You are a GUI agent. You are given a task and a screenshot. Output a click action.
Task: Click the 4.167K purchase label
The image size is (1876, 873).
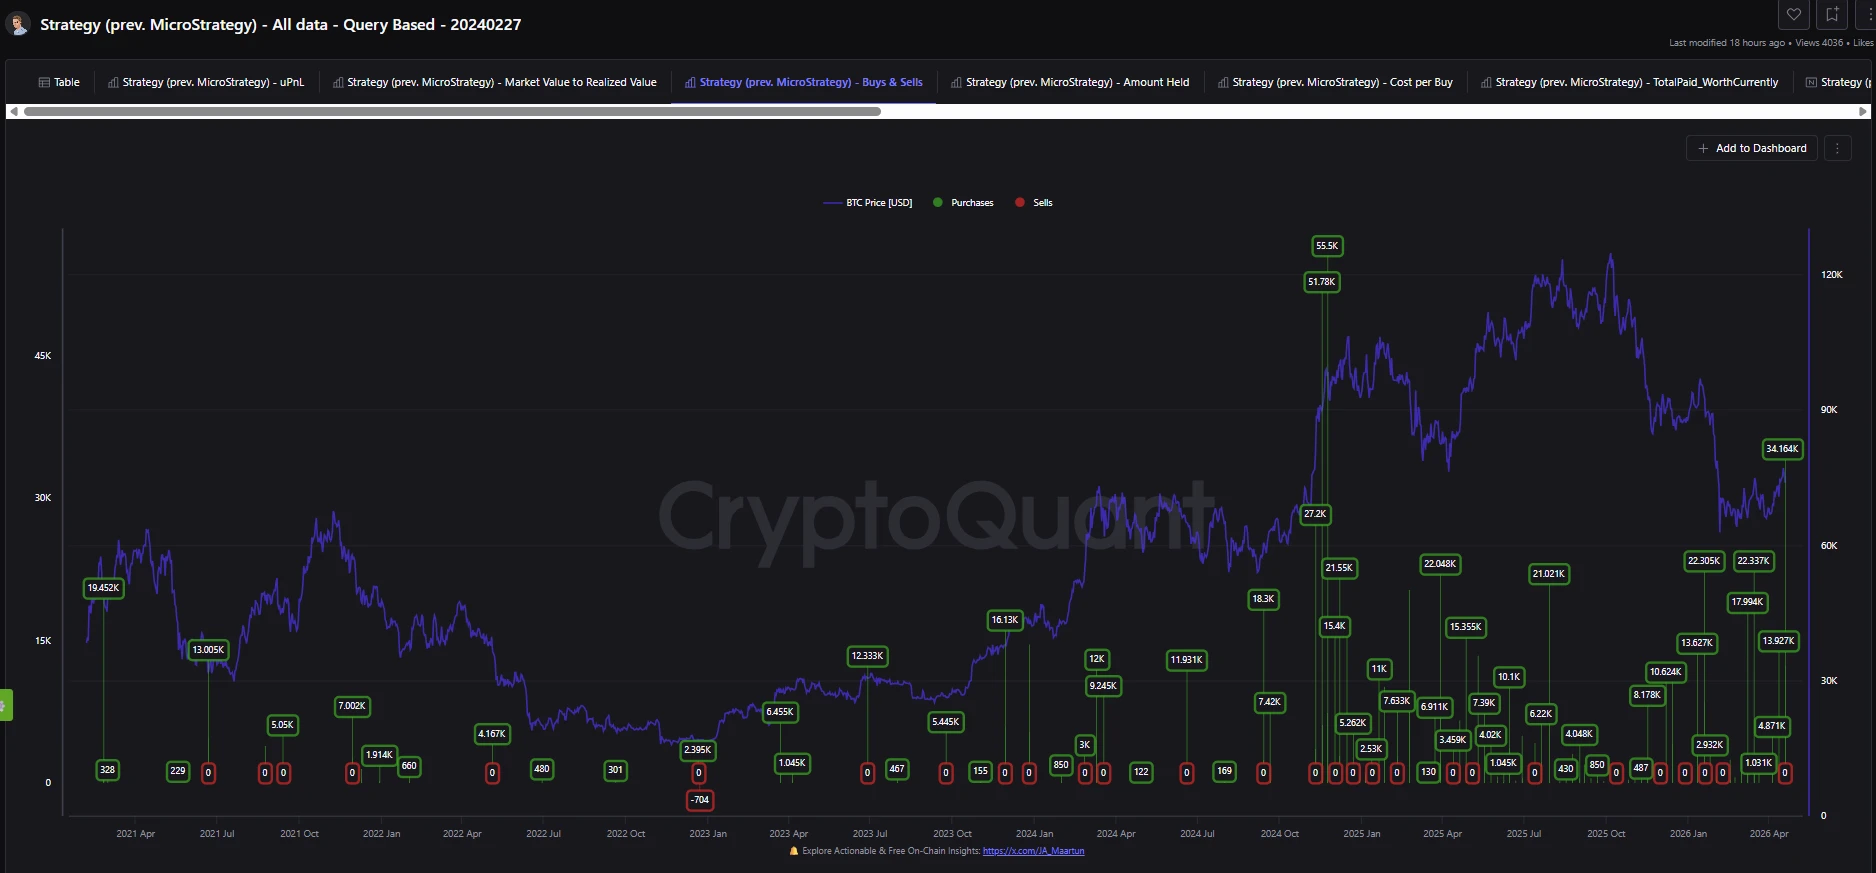click(x=492, y=734)
